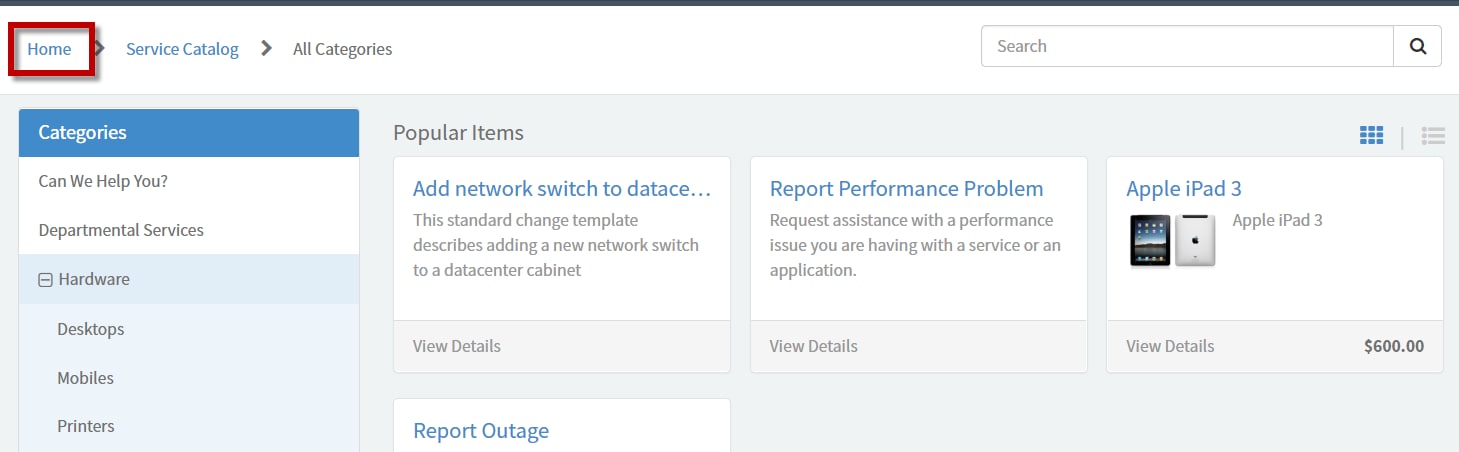Select Can We Help You? category
The image size is (1459, 452).
click(189, 182)
